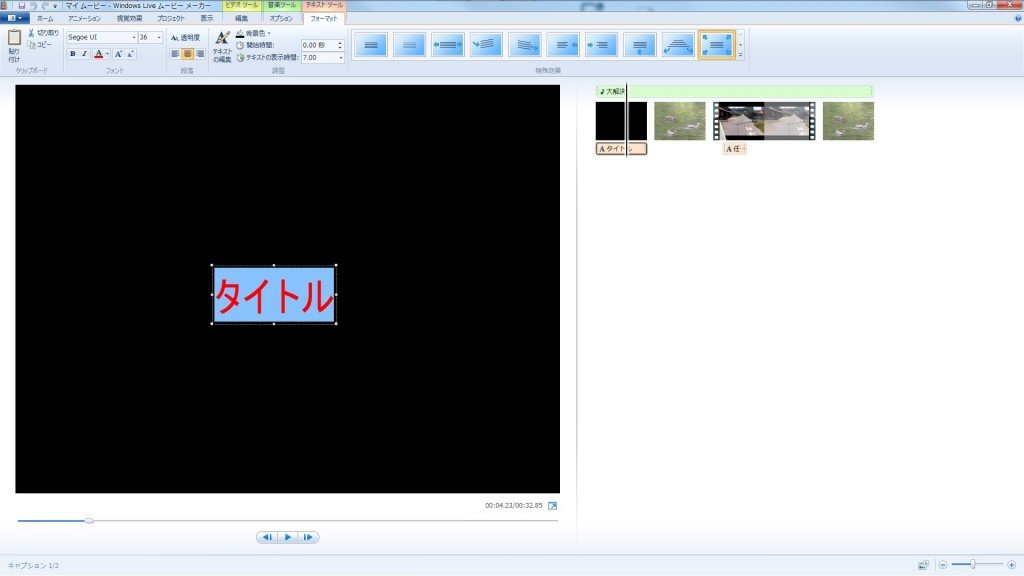Switch to the アニメーション ribbon tab
The image size is (1024, 576).
point(83,18)
